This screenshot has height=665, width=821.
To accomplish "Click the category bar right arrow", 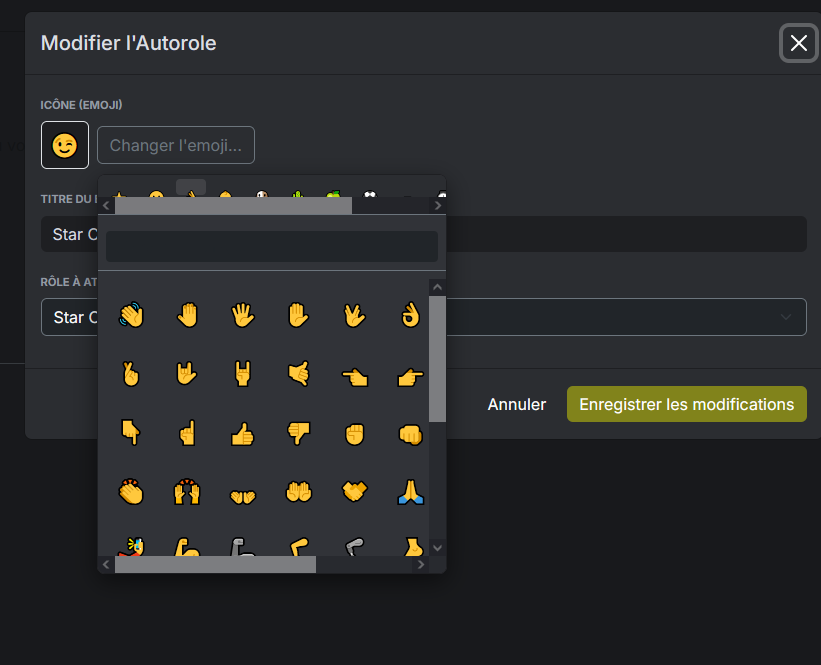I will pyautogui.click(x=438, y=206).
